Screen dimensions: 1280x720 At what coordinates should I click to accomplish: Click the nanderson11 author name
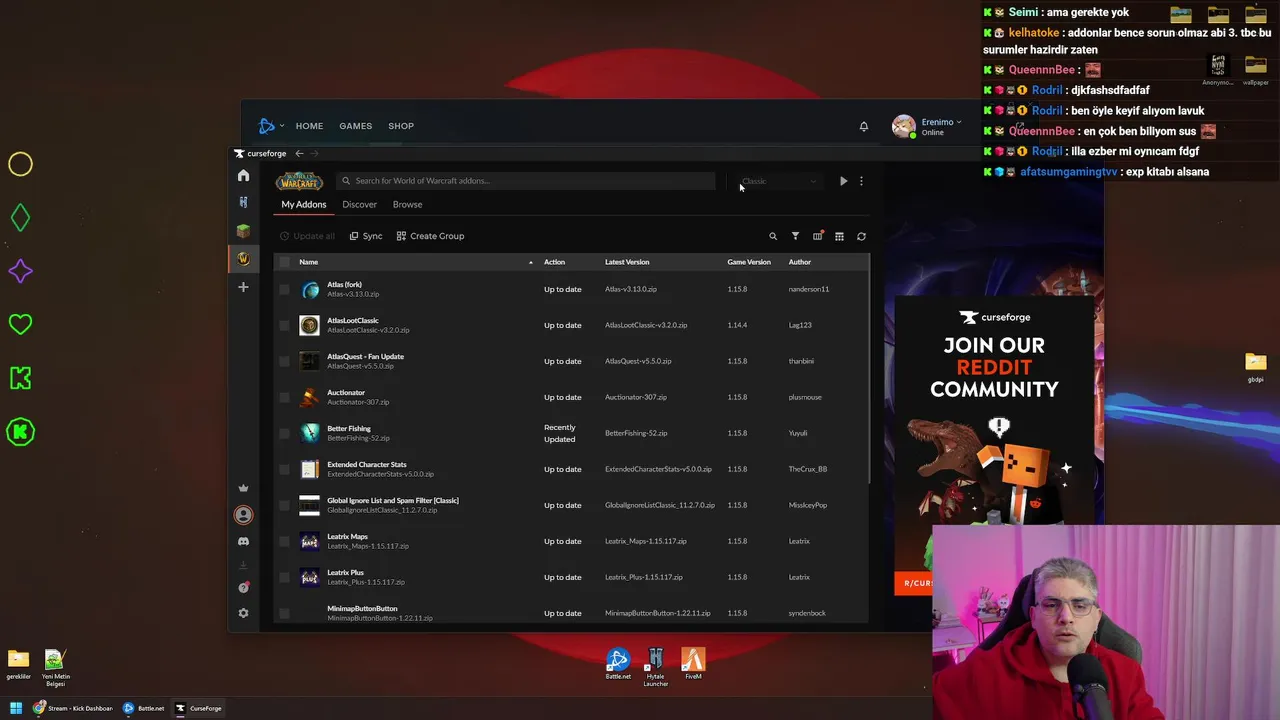(x=808, y=289)
